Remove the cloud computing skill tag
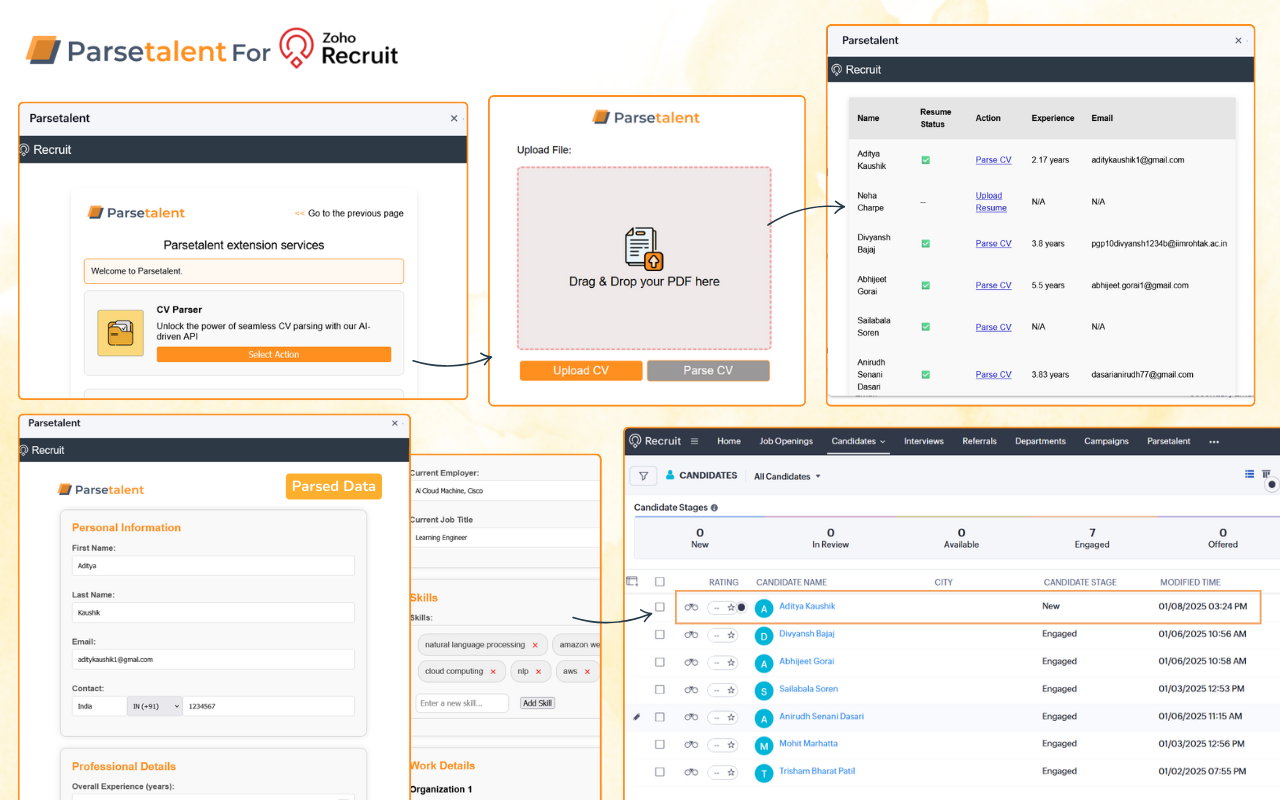This screenshot has width=1280, height=800. tap(493, 671)
